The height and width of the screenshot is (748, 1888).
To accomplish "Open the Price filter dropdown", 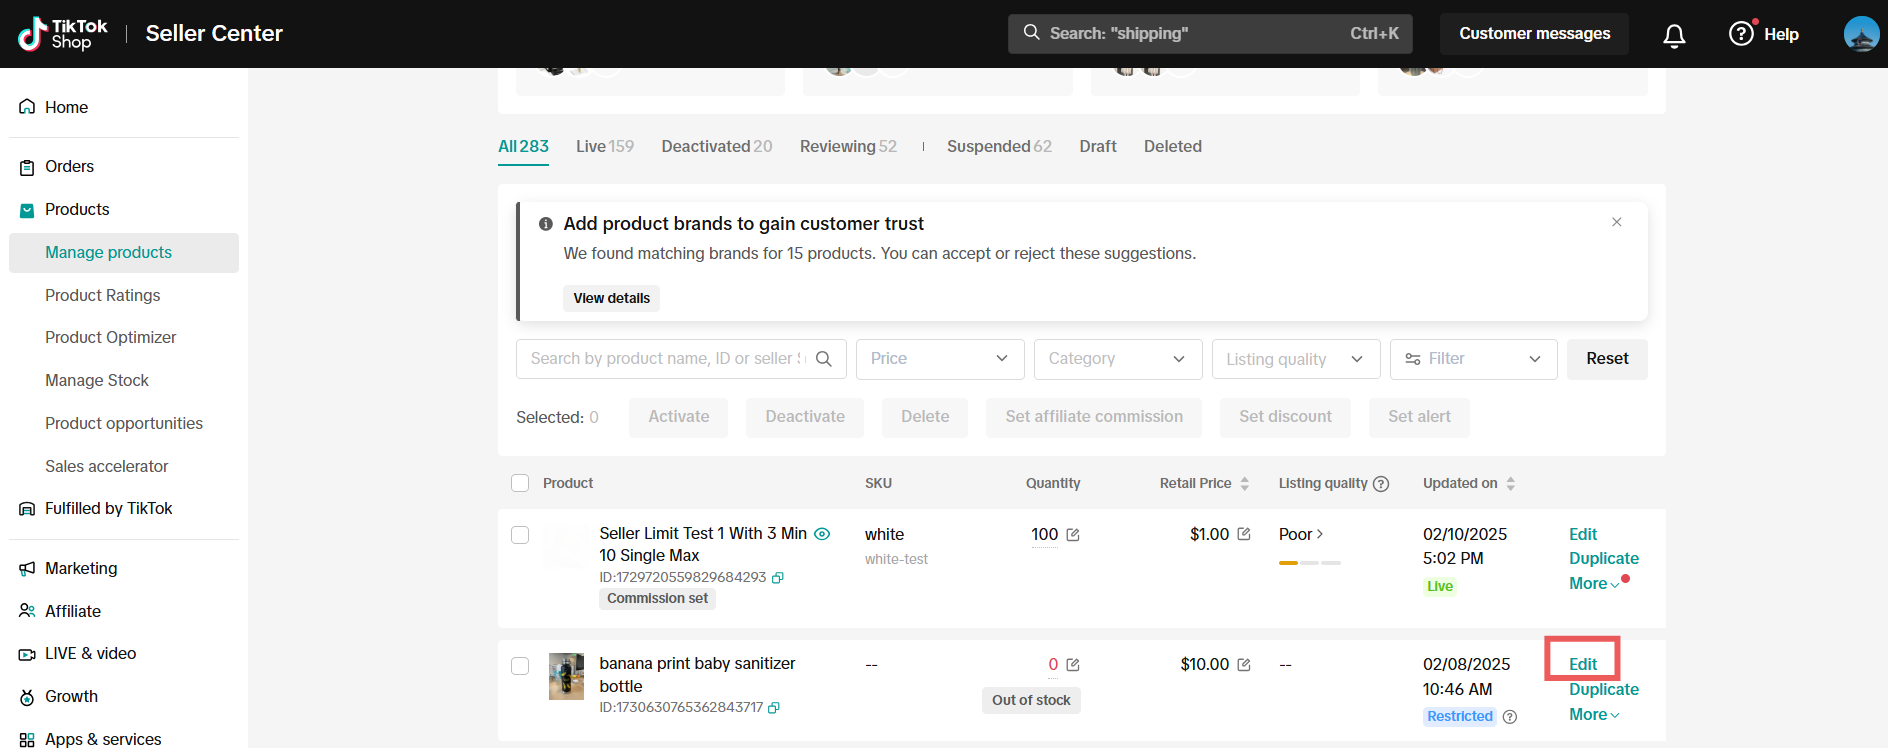I will coord(939,359).
